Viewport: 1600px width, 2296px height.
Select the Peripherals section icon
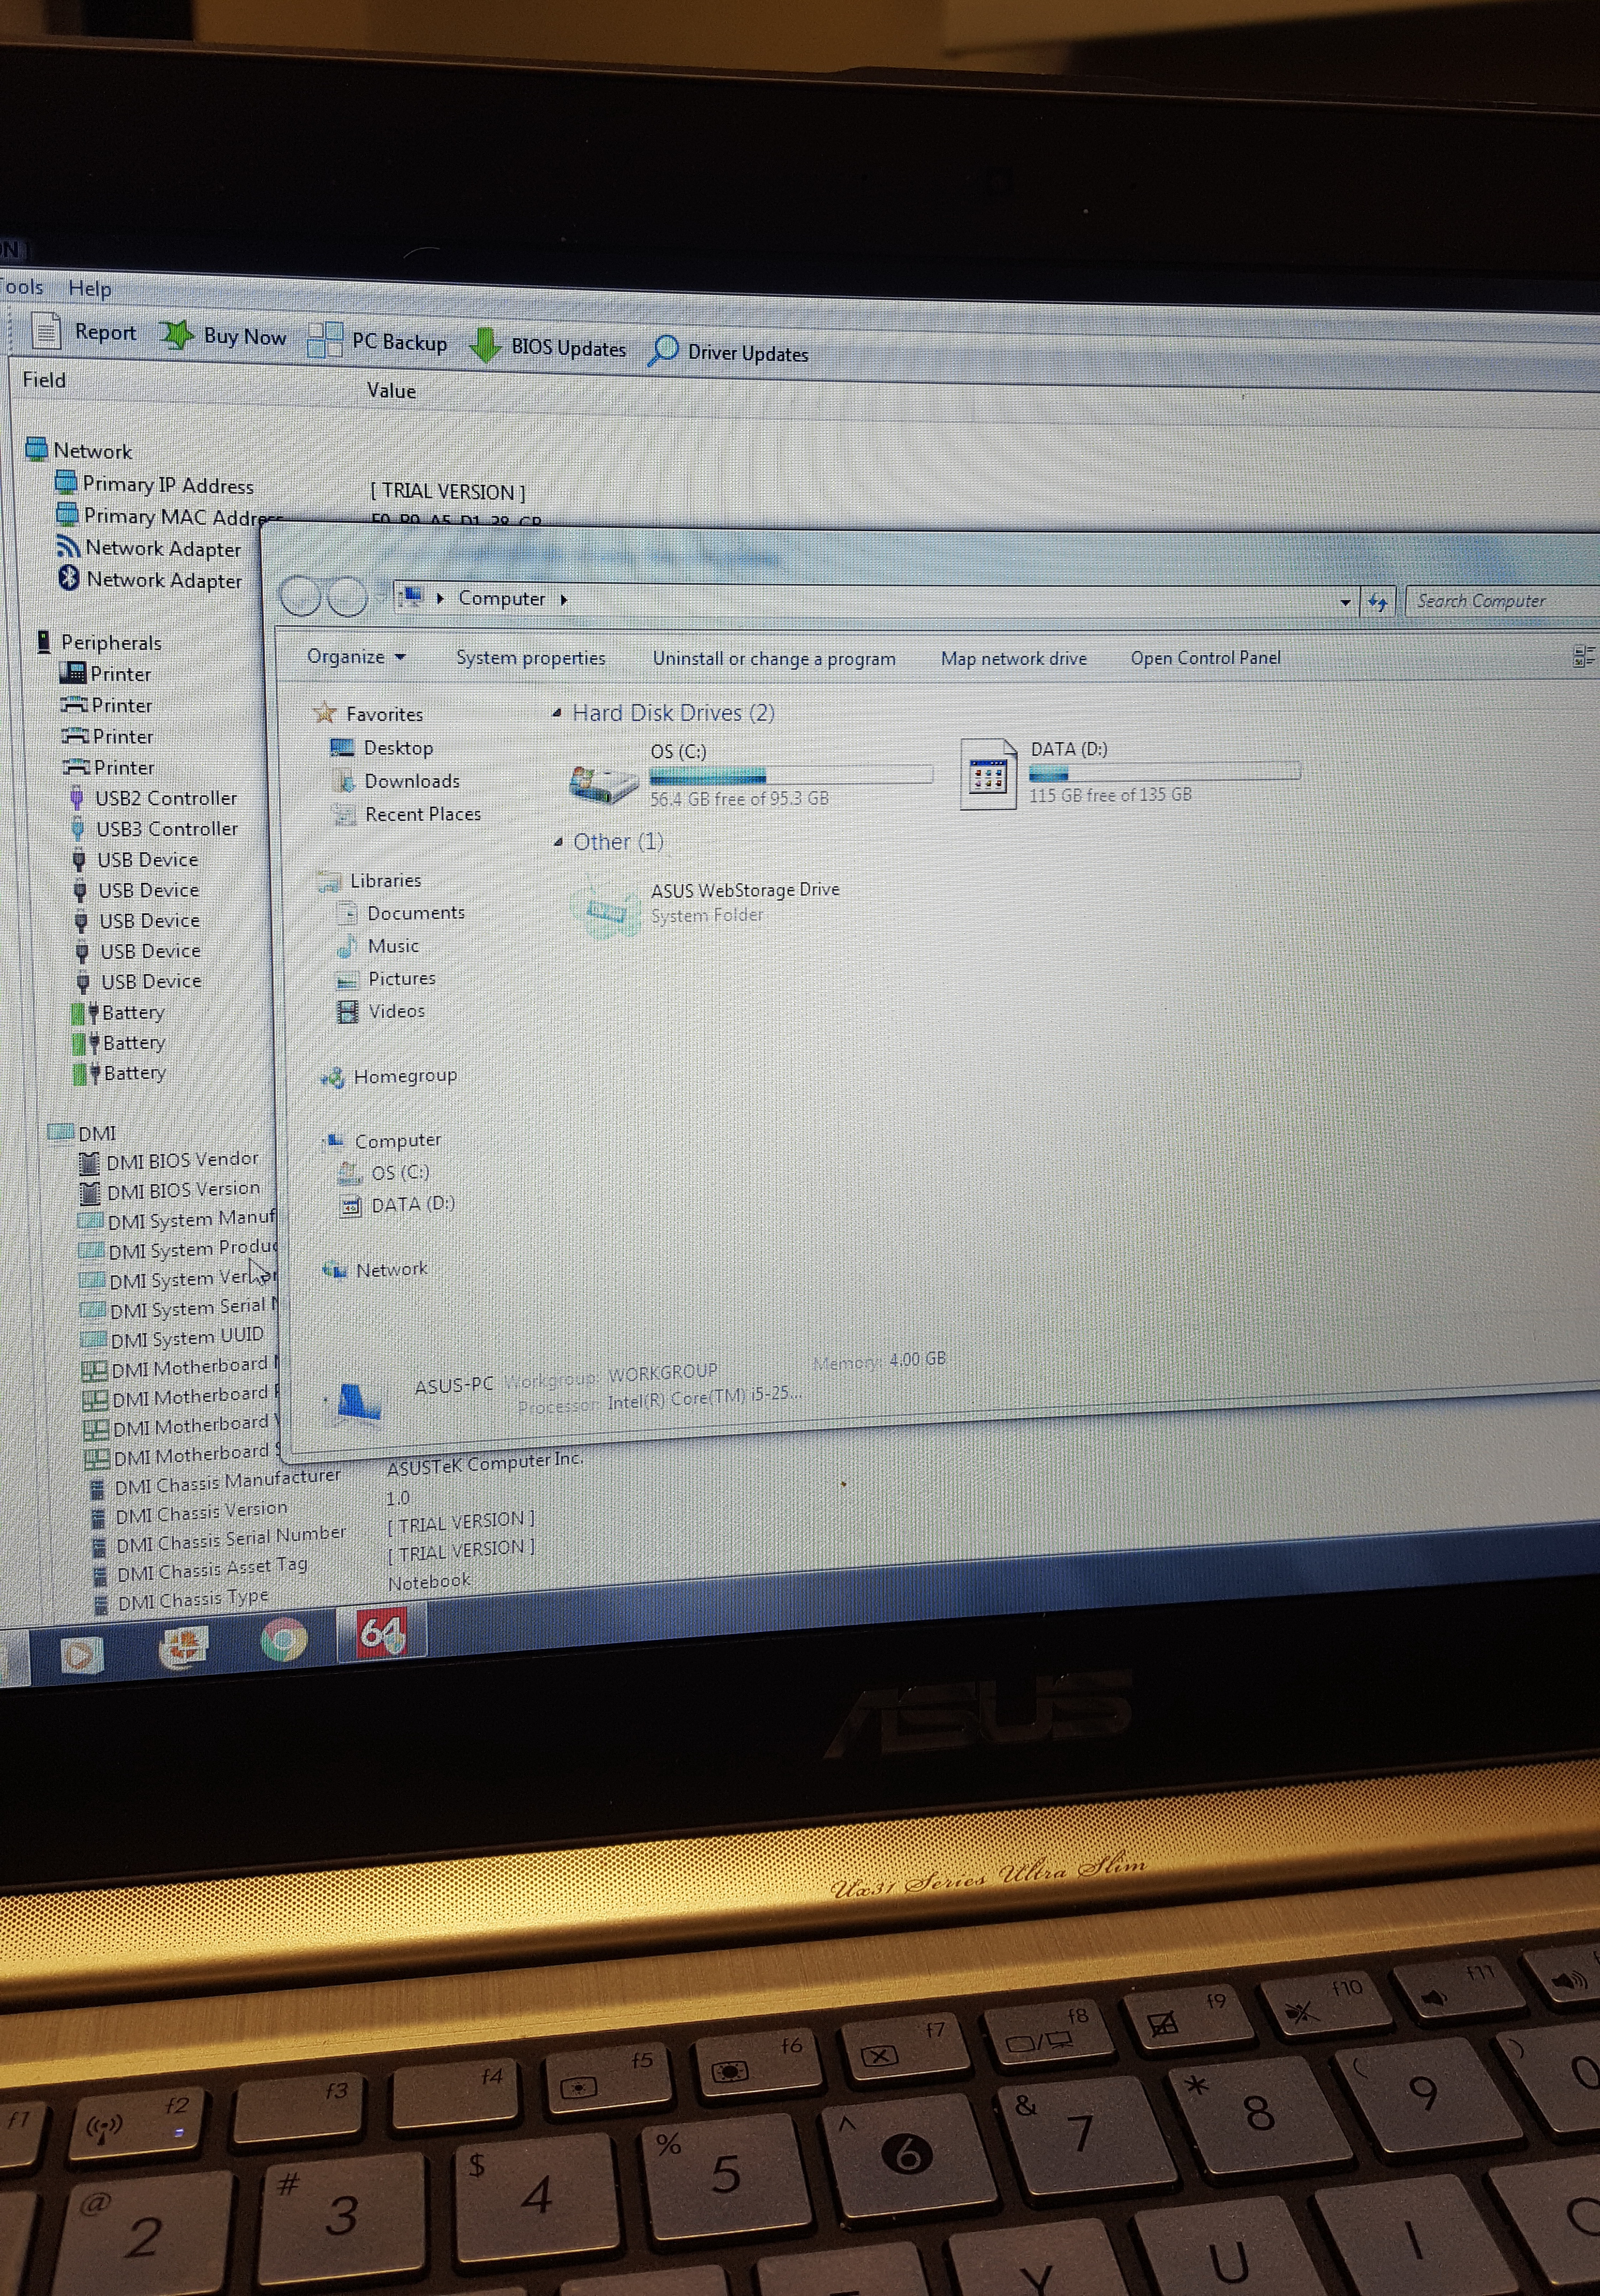pyautogui.click(x=44, y=641)
